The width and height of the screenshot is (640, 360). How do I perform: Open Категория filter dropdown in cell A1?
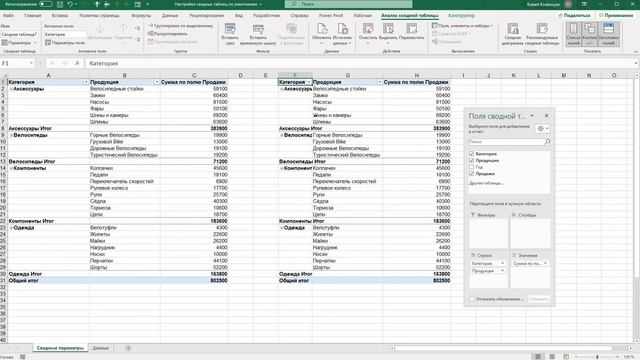[86, 82]
